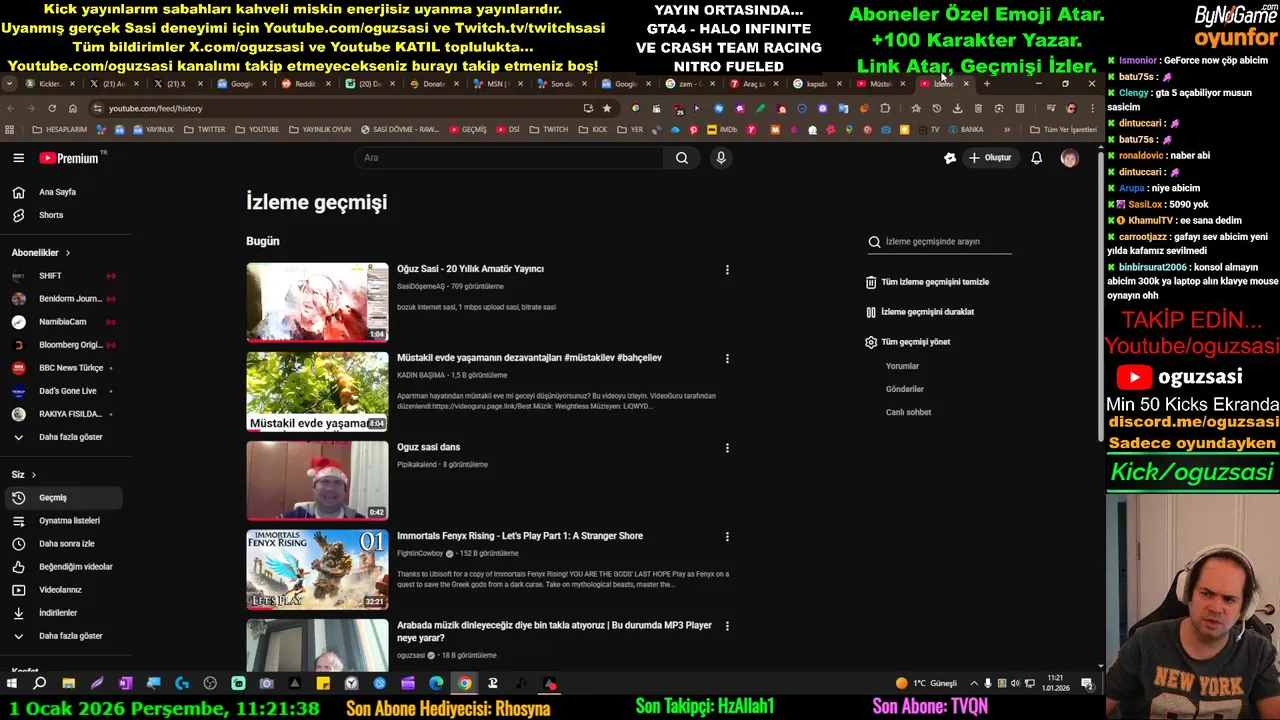Open the YAYINLIK OYUN bookmarks folder
This screenshot has height=720, width=1280.
(x=319, y=130)
